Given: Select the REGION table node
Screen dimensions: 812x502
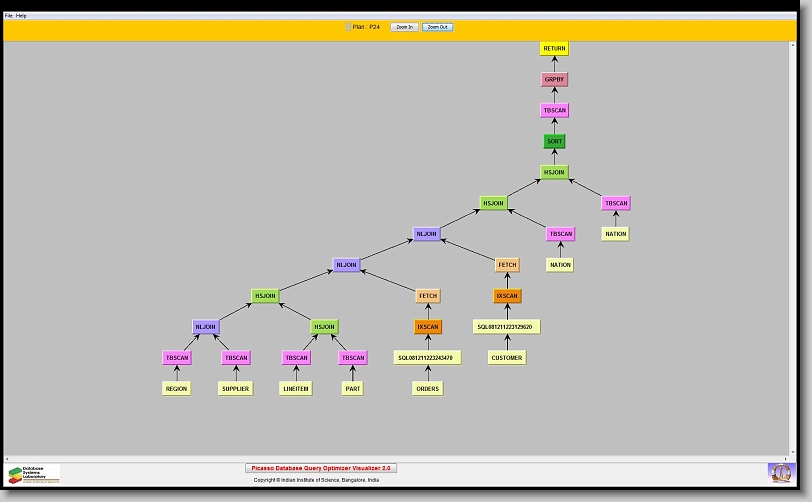Looking at the screenshot, I should click(176, 389).
